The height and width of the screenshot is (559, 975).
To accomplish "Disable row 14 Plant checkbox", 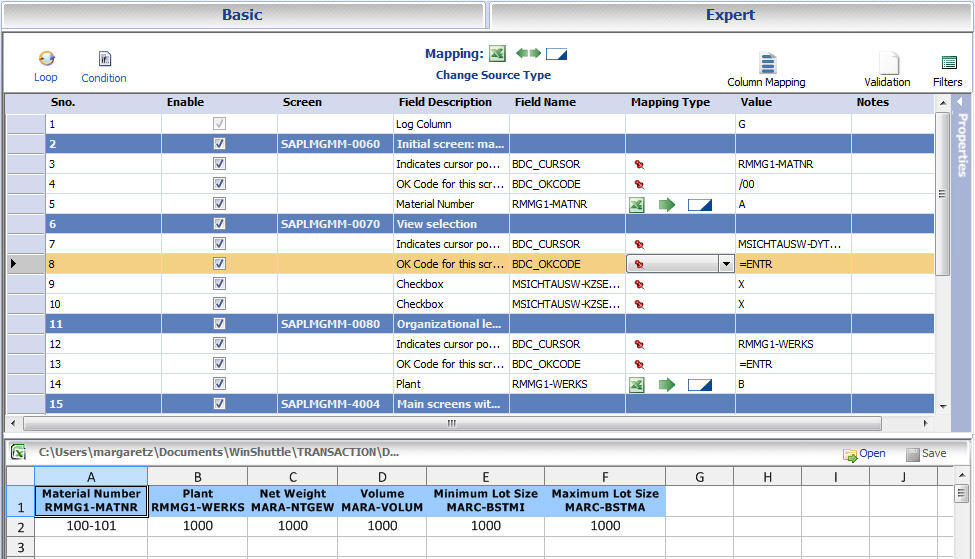I will tap(219, 384).
